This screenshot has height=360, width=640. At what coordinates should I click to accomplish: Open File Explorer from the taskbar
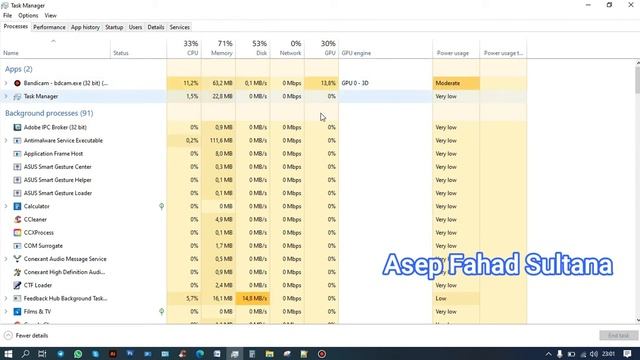click(x=269, y=354)
